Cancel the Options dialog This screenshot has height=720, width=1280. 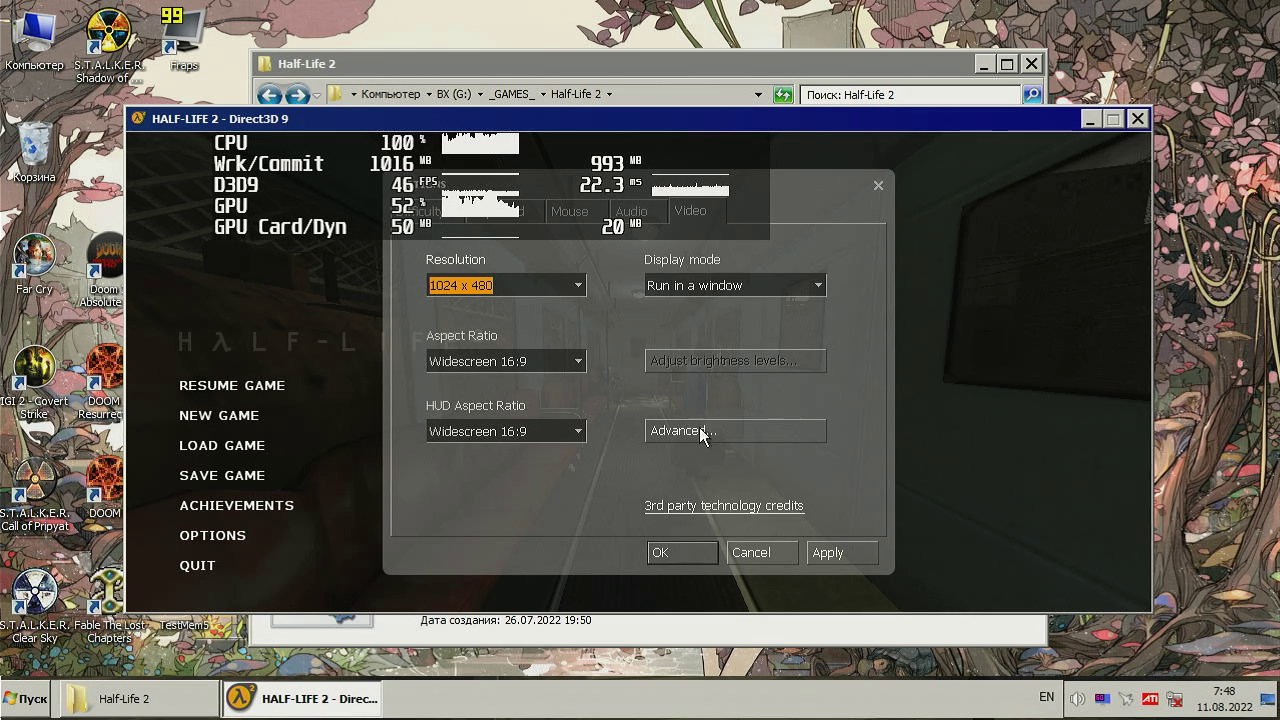coord(762,553)
